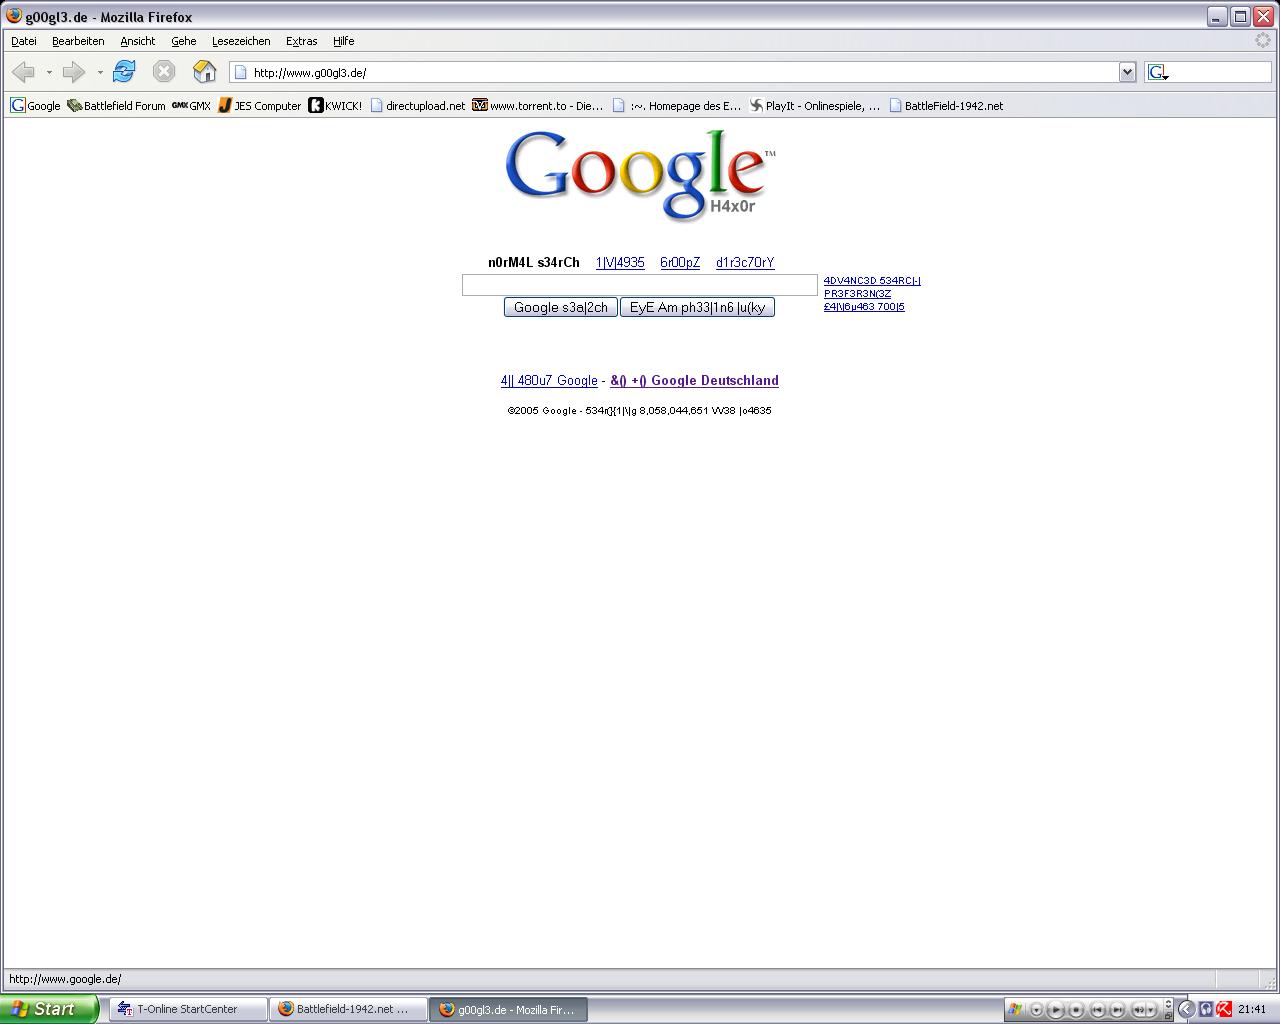The height and width of the screenshot is (1024, 1280).
Task: Open the £4|N6u463 700|5 link
Action: point(864,307)
